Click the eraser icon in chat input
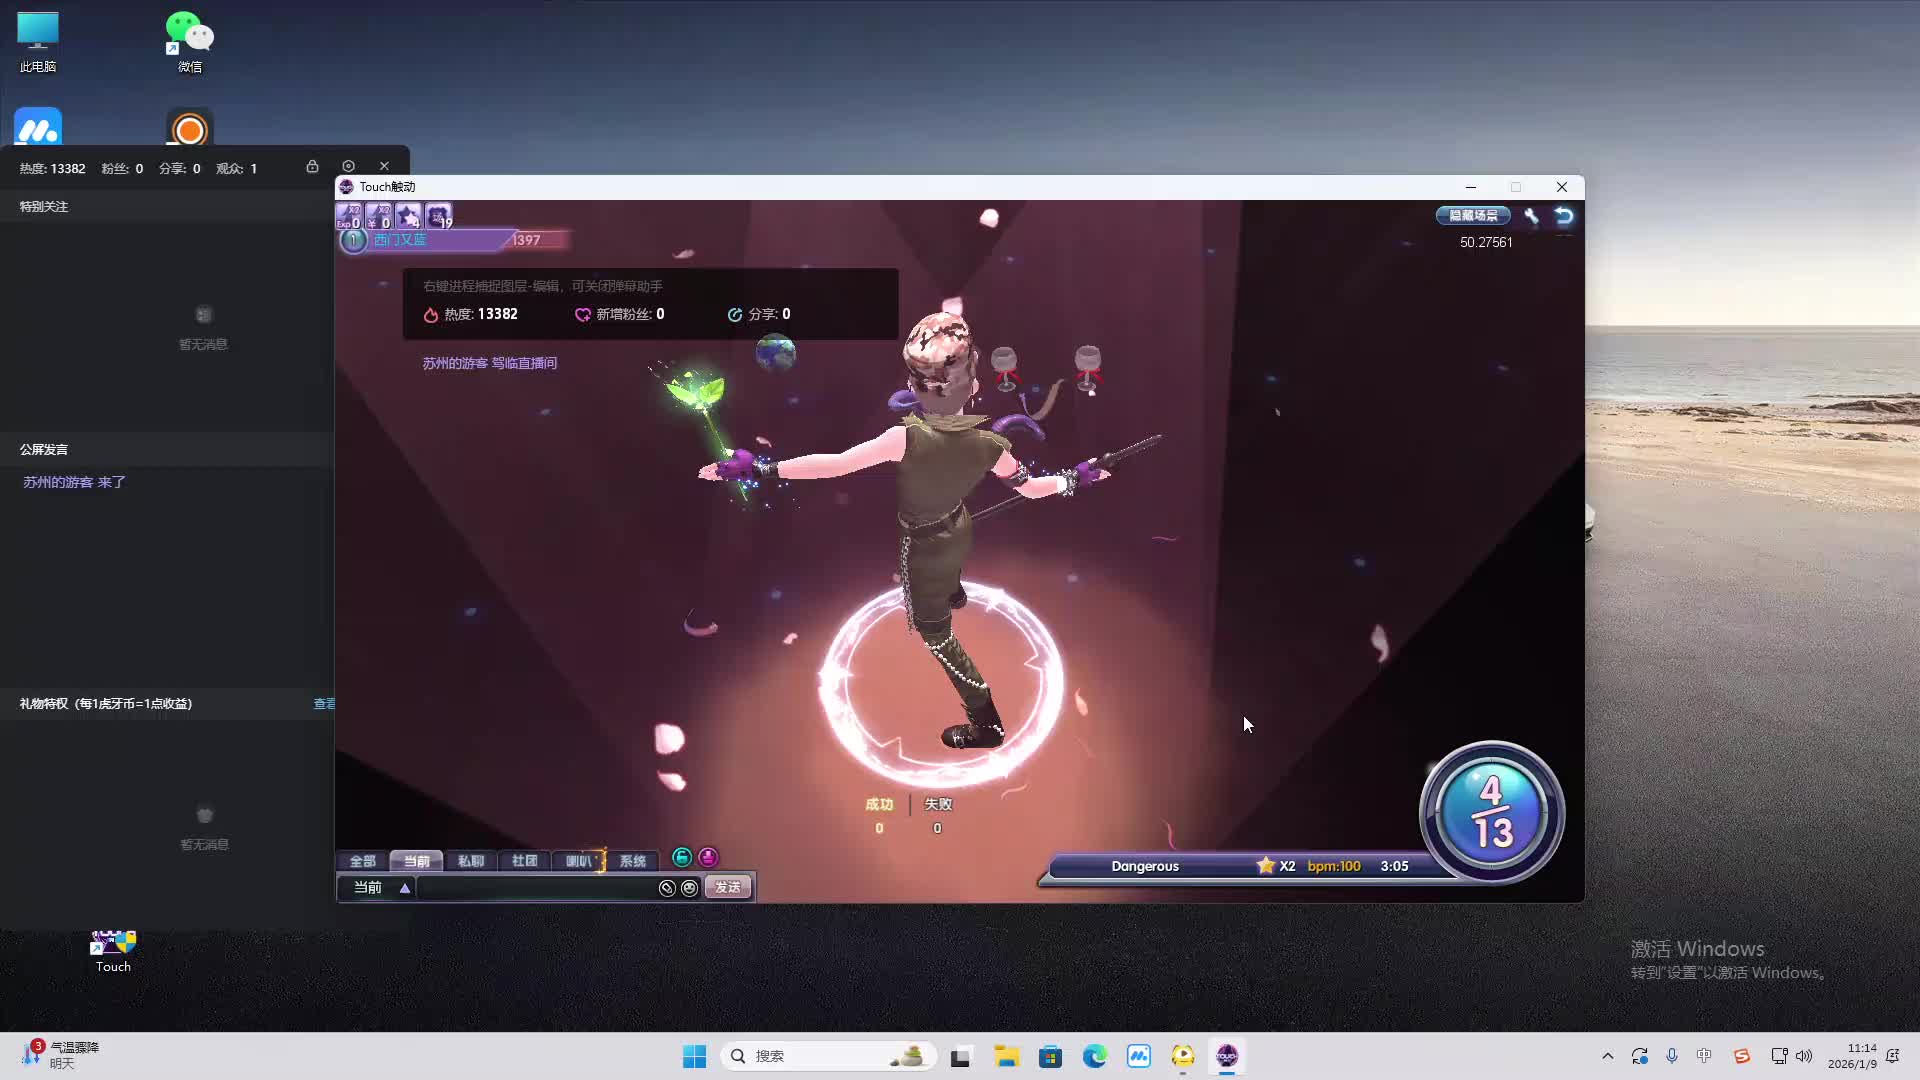1920x1080 pixels. [667, 888]
